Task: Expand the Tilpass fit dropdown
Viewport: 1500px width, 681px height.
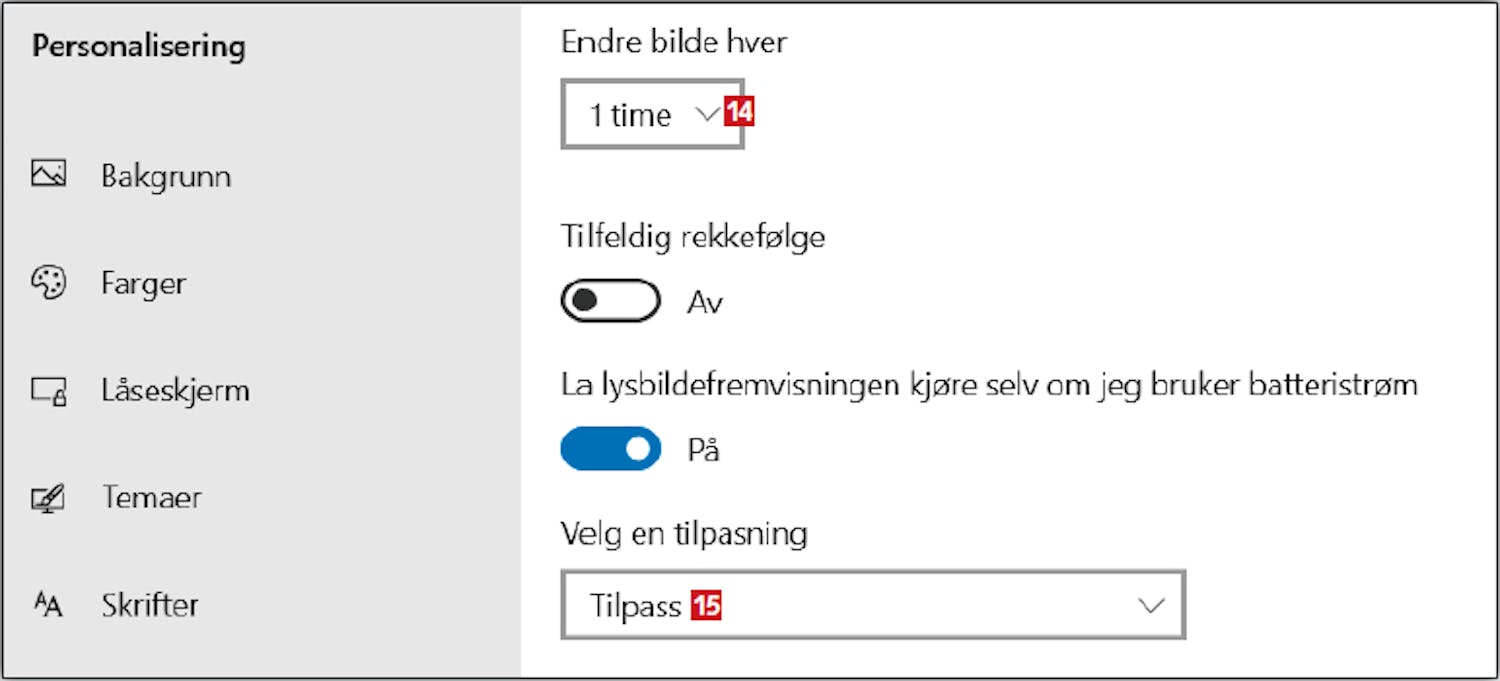Action: 873,604
